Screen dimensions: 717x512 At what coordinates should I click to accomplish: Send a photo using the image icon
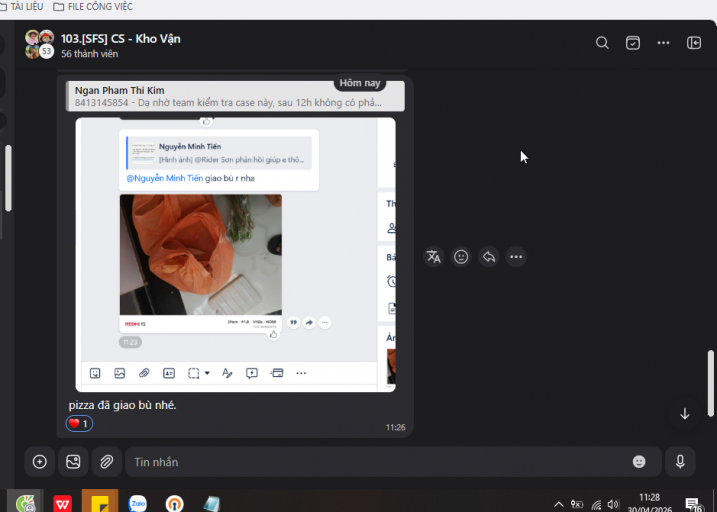(73, 462)
